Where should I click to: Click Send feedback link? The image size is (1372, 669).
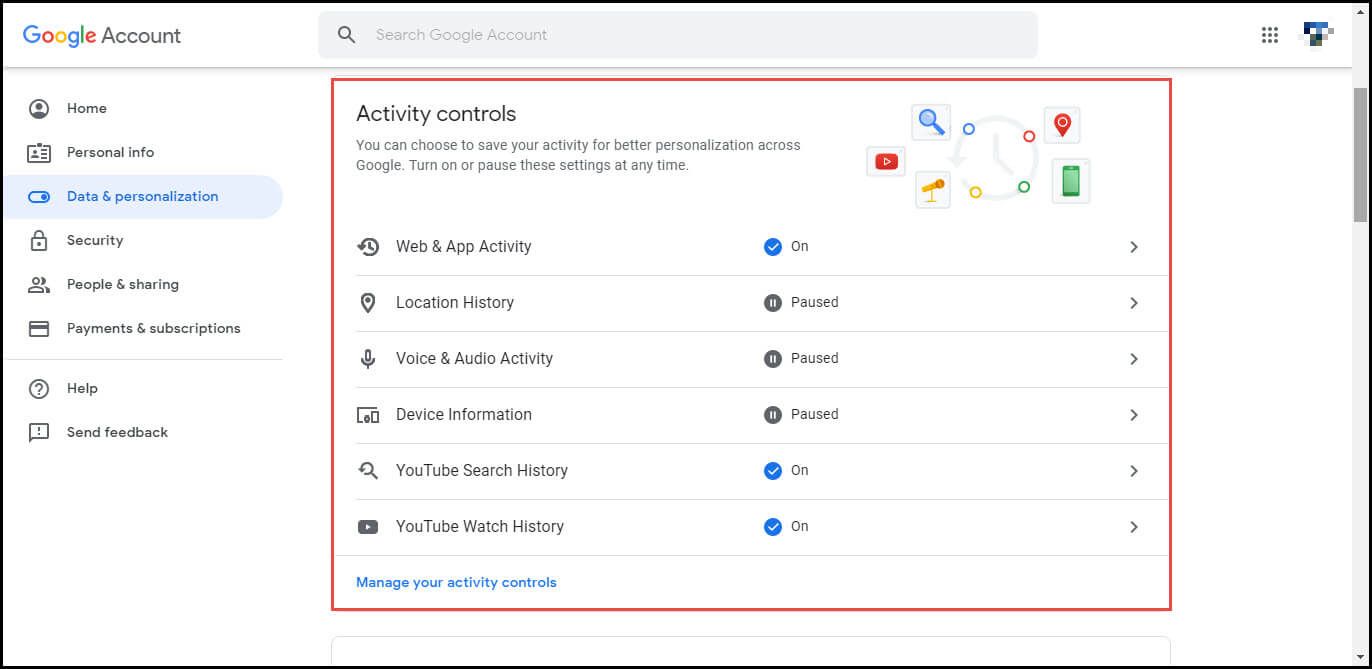(142, 432)
